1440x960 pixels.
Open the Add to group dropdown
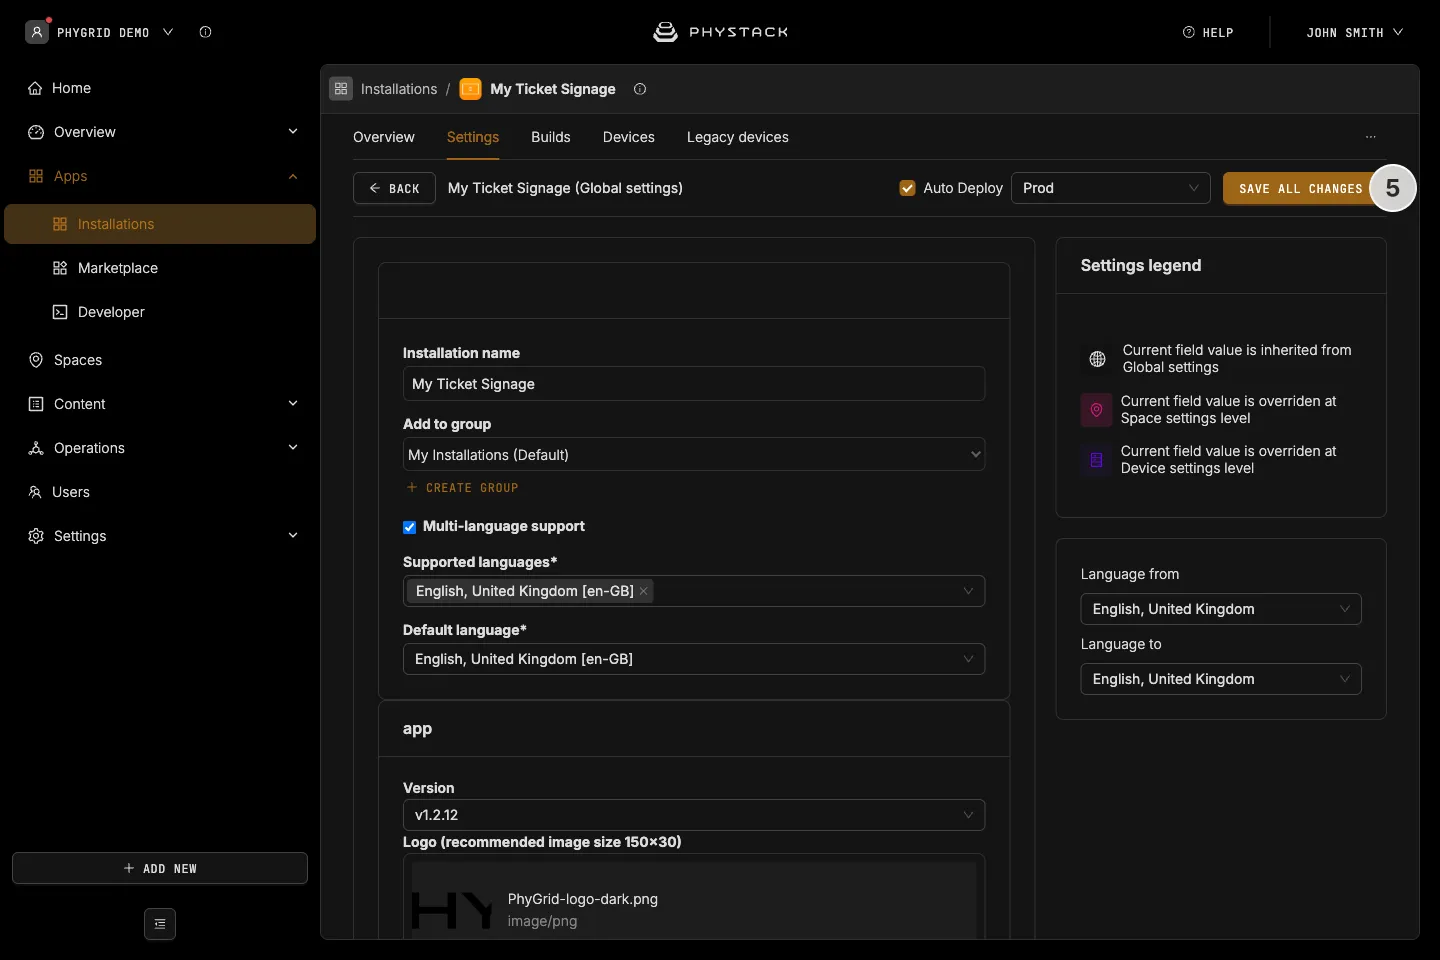point(694,455)
